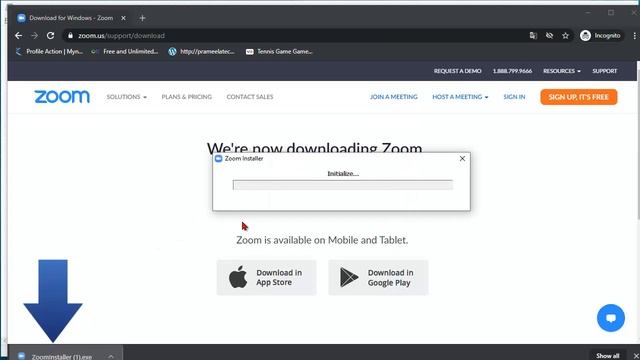
Task: Expand the Solutions menu
Action: [x=127, y=97]
